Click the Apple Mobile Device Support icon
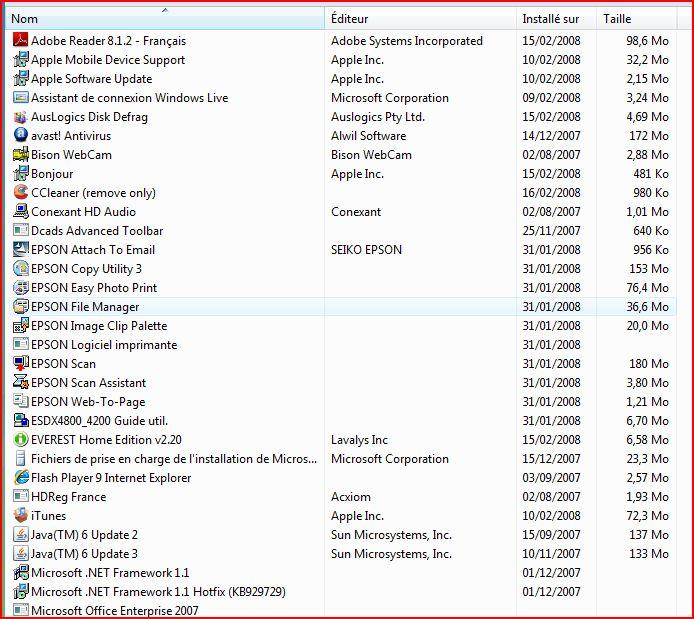 point(20,59)
